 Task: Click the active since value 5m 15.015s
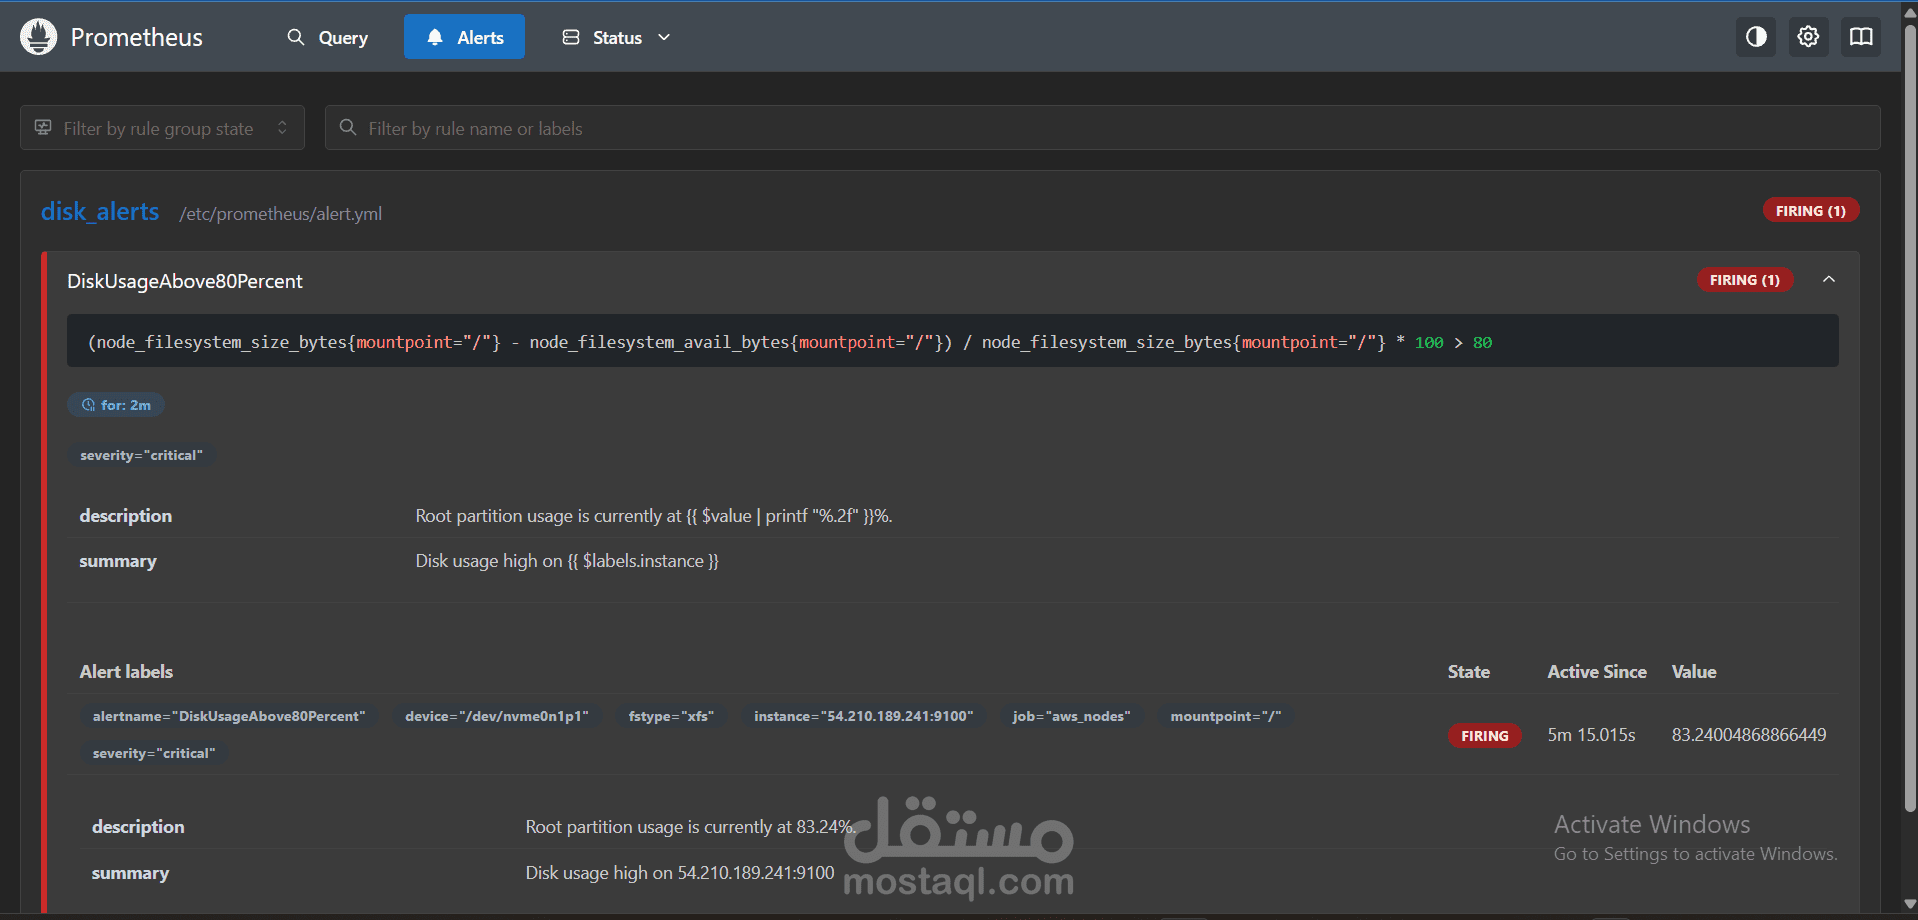(1592, 735)
